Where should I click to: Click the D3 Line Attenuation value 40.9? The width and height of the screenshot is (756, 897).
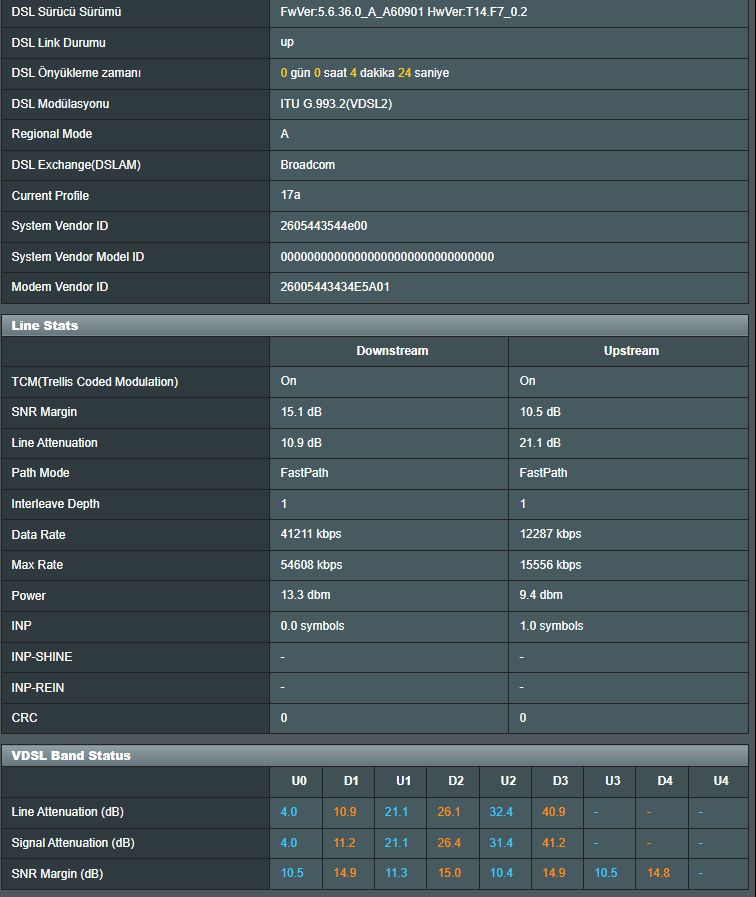pos(554,812)
